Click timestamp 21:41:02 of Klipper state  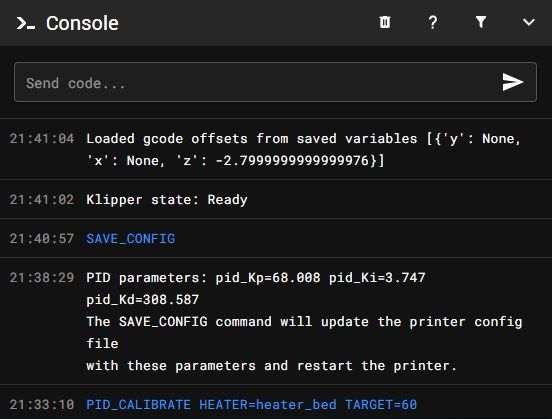[x=42, y=200]
